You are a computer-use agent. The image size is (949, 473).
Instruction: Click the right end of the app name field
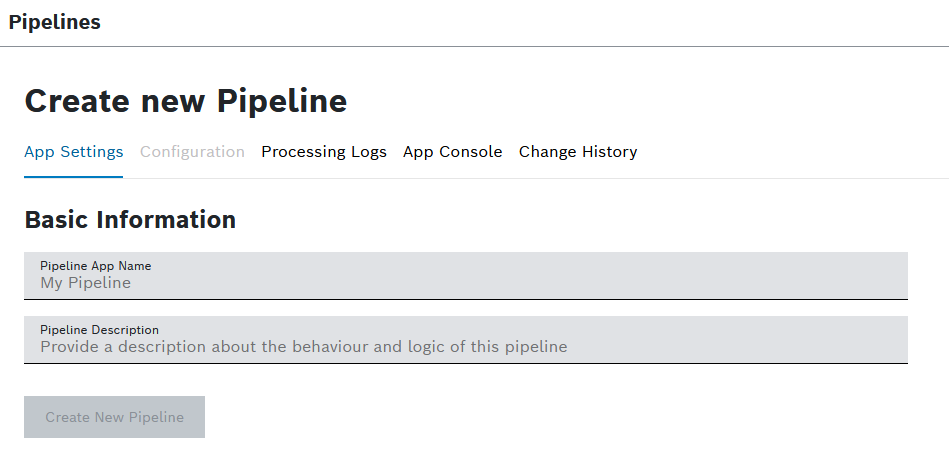click(x=890, y=276)
